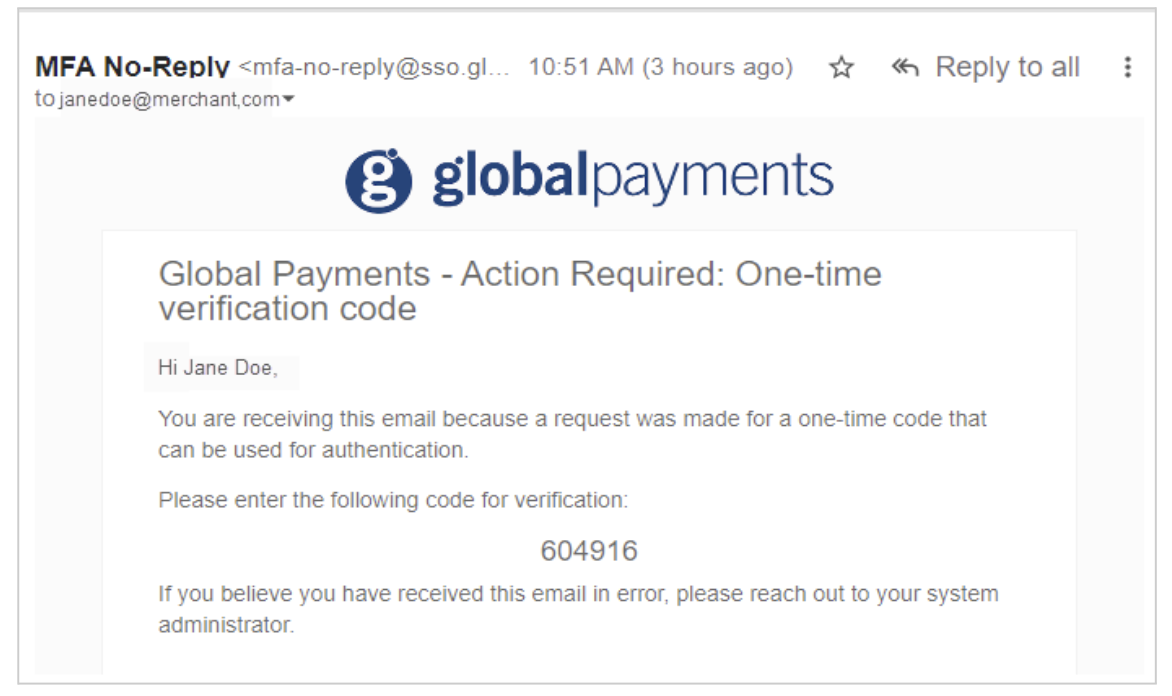Expand recipient details arrow beside janedoe address
1172x696 pixels.
289,100
